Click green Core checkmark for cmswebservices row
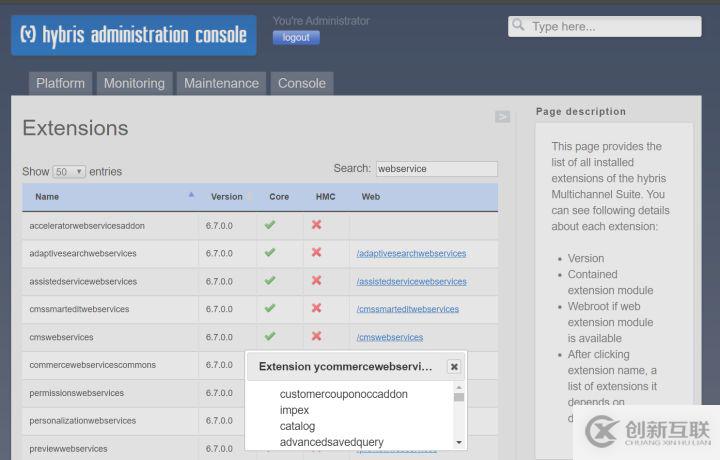This screenshot has width=720, height=460. 270,337
